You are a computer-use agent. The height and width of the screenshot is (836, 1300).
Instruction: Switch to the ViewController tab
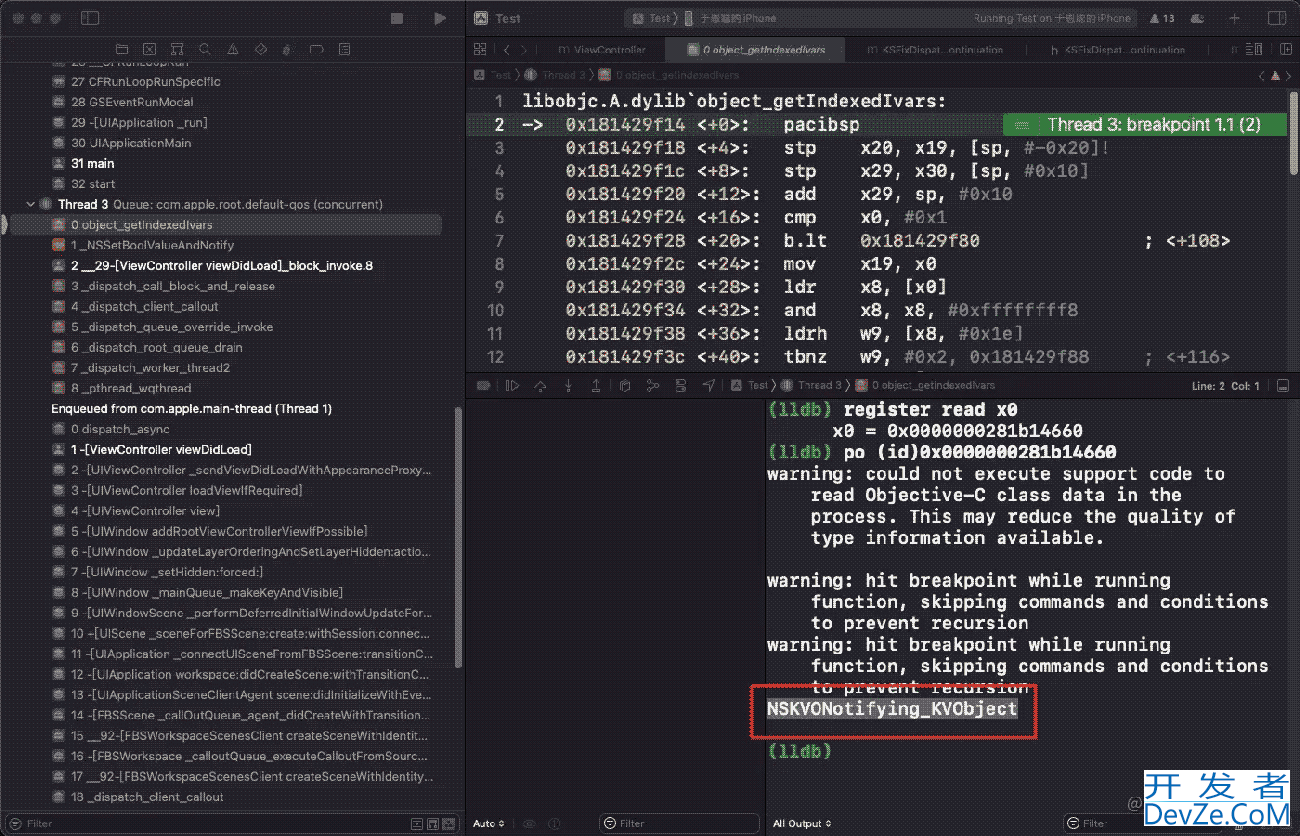(602, 49)
